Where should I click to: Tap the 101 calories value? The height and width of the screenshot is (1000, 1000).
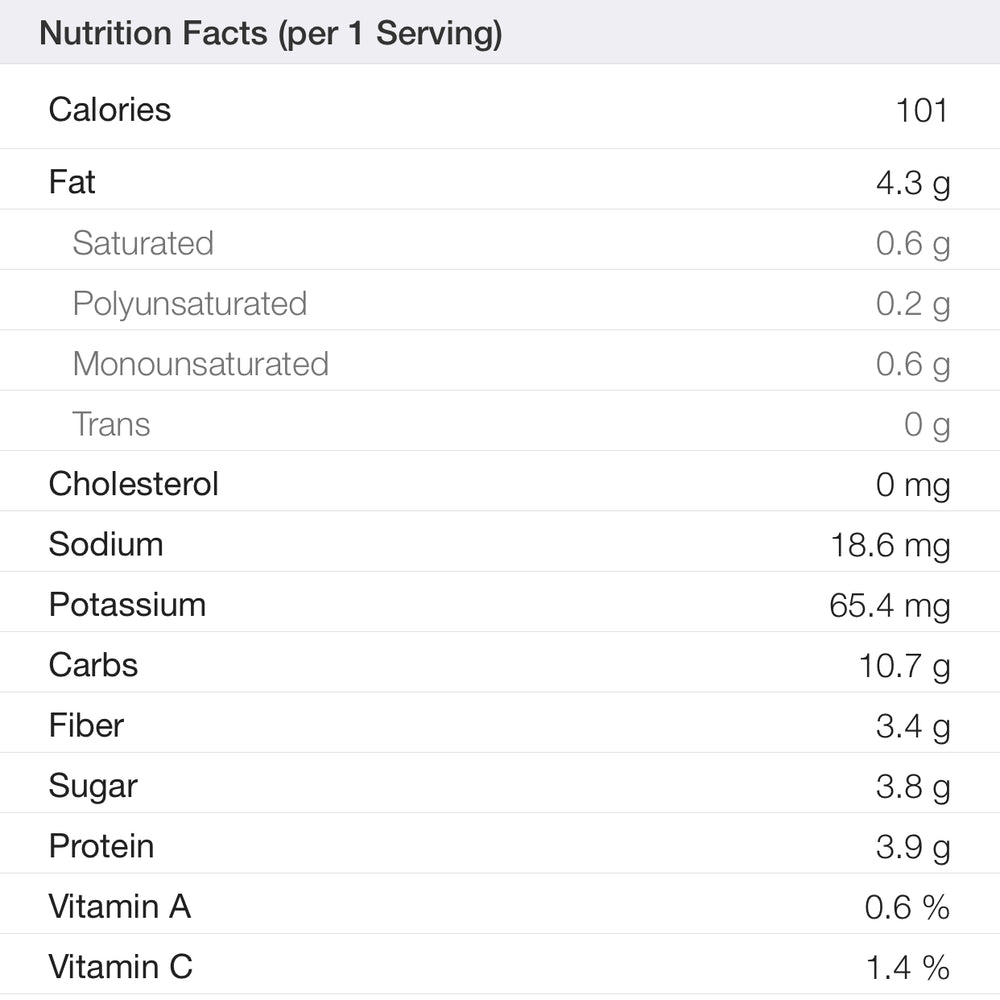click(x=922, y=109)
